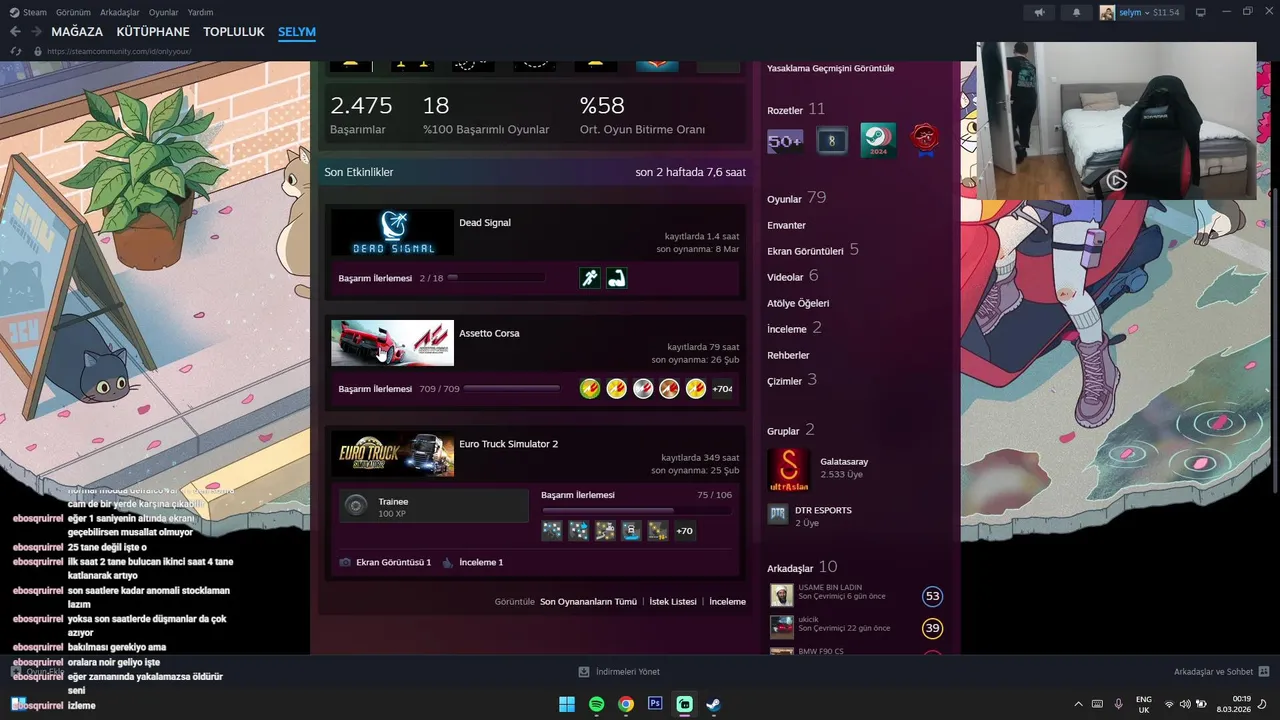Click the monitor display icon in title bar

pos(1200,12)
